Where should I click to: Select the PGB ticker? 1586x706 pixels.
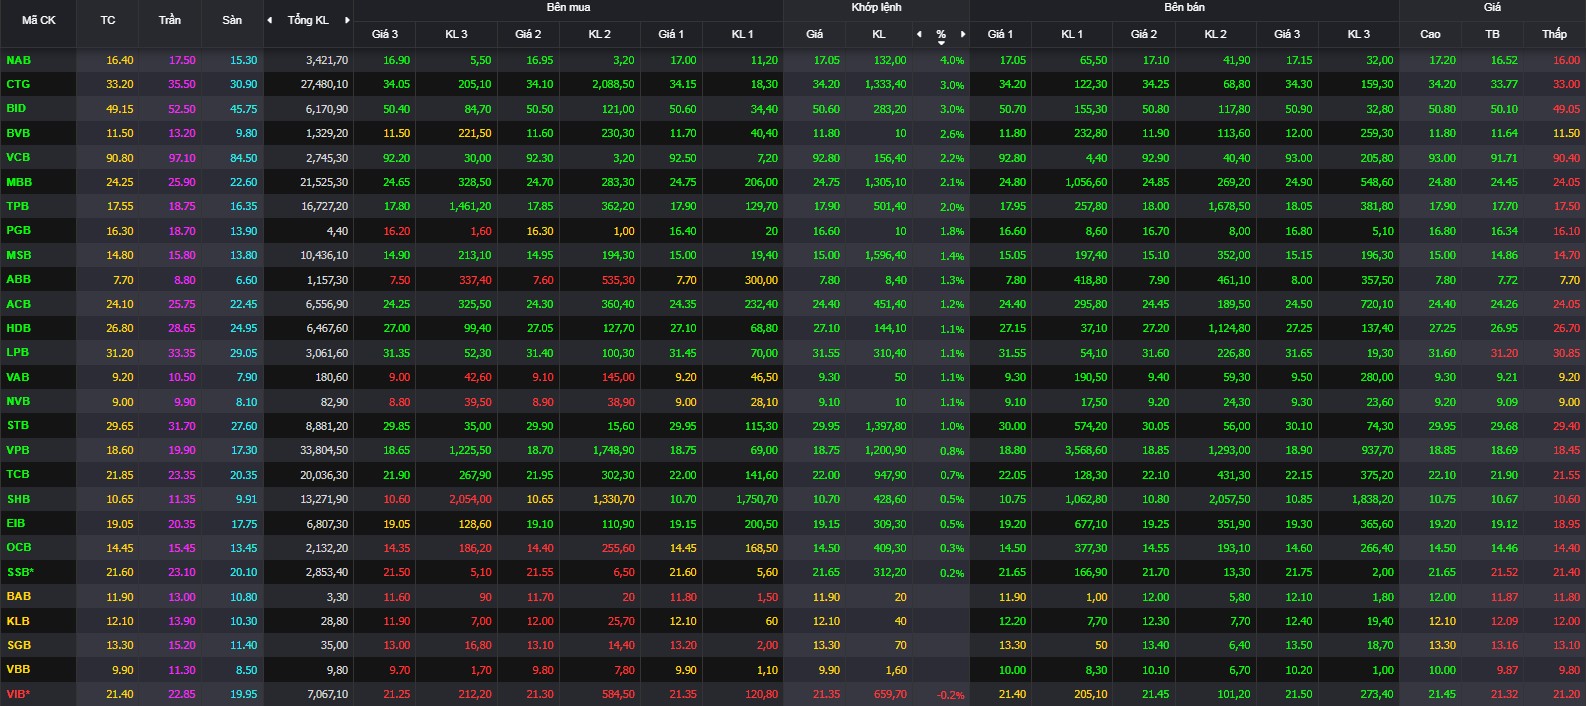point(19,230)
